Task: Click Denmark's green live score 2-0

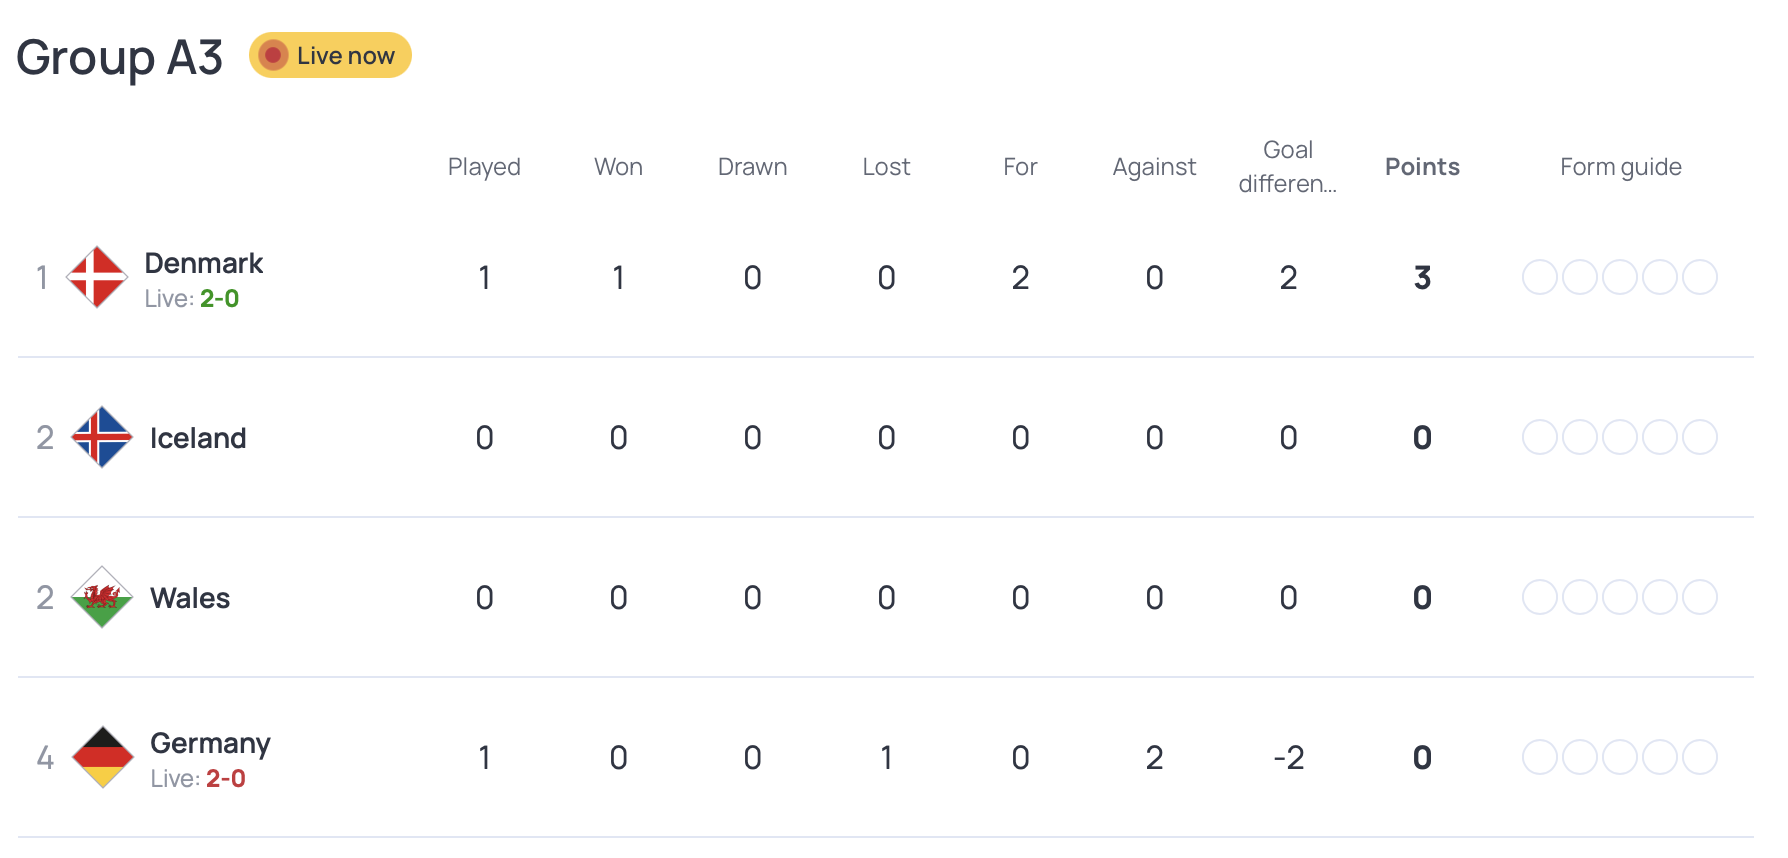Action: pos(219,299)
